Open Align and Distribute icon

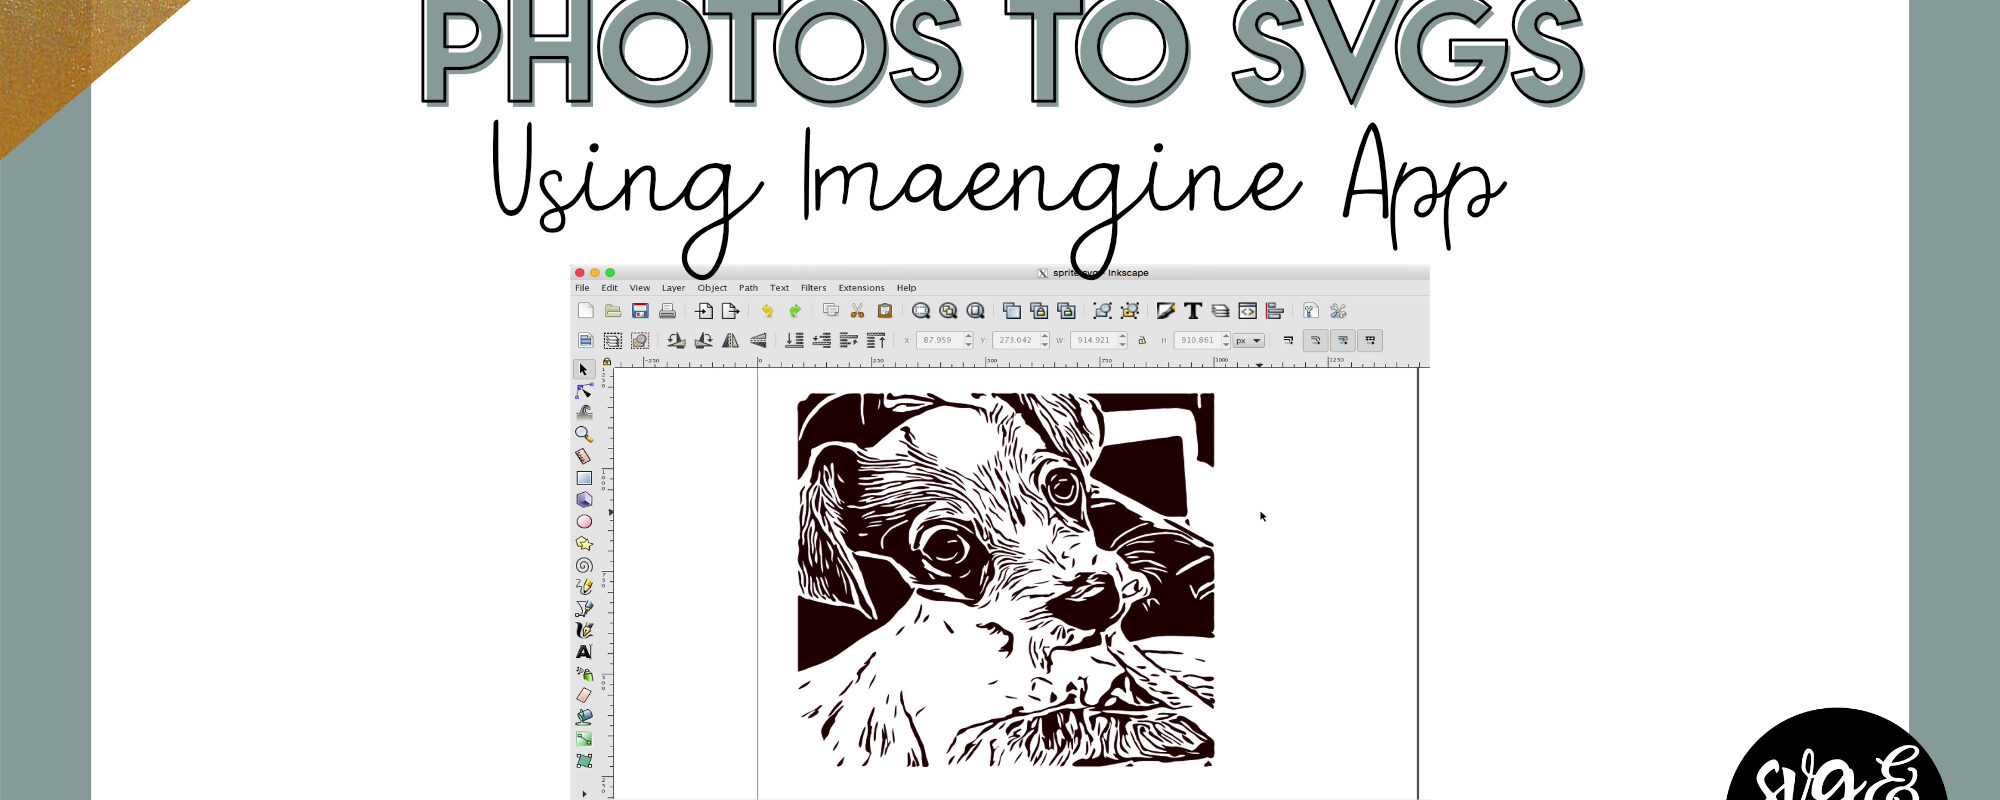(1274, 311)
